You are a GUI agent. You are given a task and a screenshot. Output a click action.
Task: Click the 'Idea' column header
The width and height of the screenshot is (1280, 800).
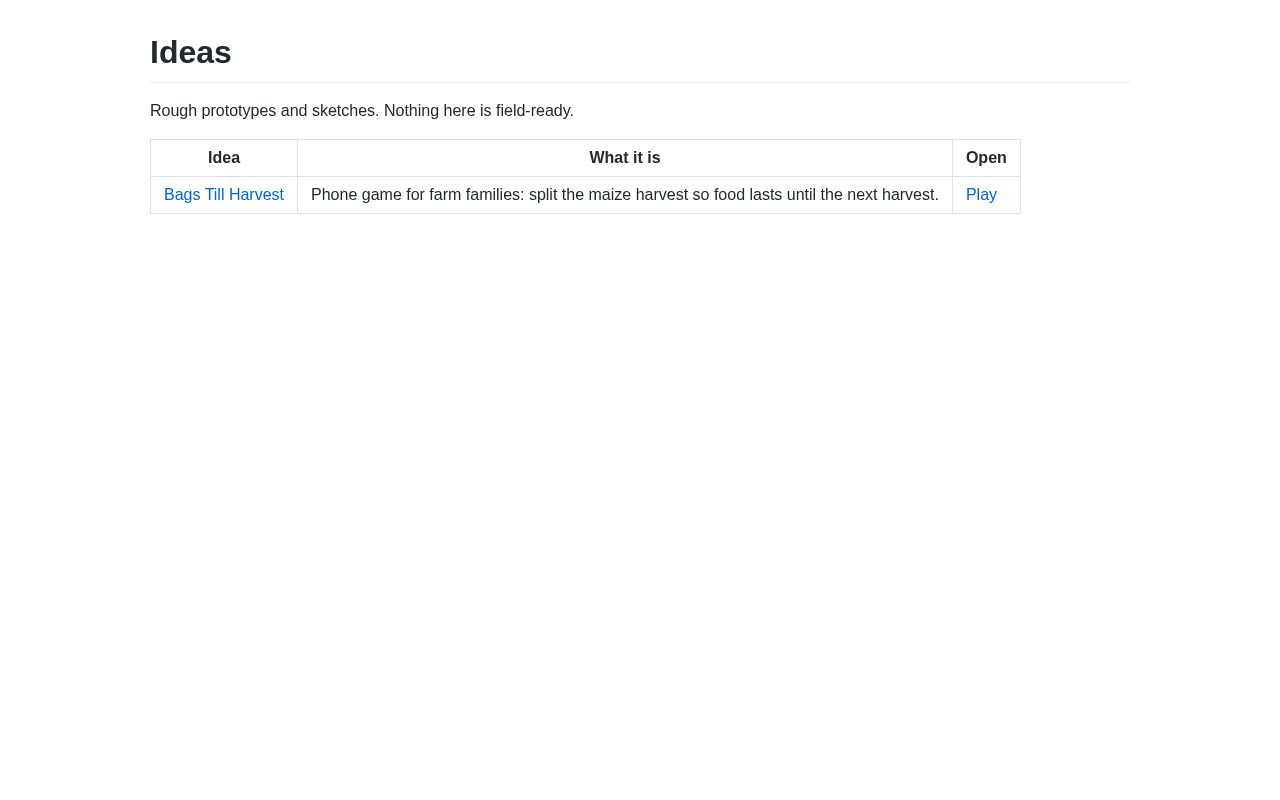(224, 158)
